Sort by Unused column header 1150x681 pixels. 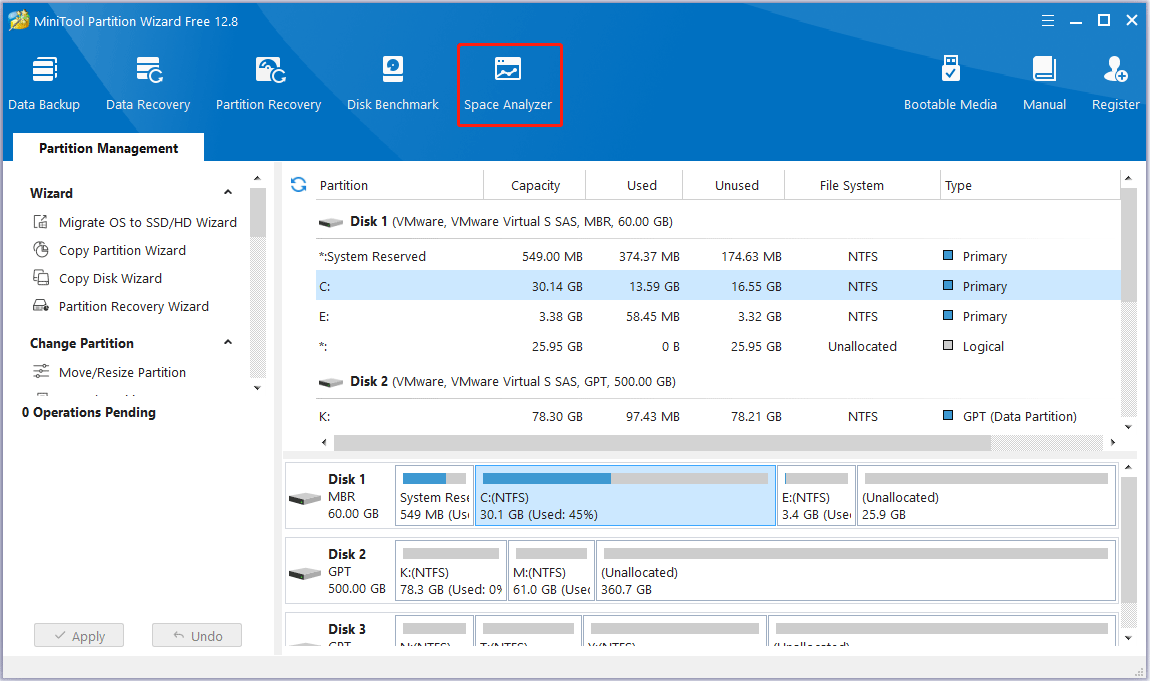coord(736,185)
